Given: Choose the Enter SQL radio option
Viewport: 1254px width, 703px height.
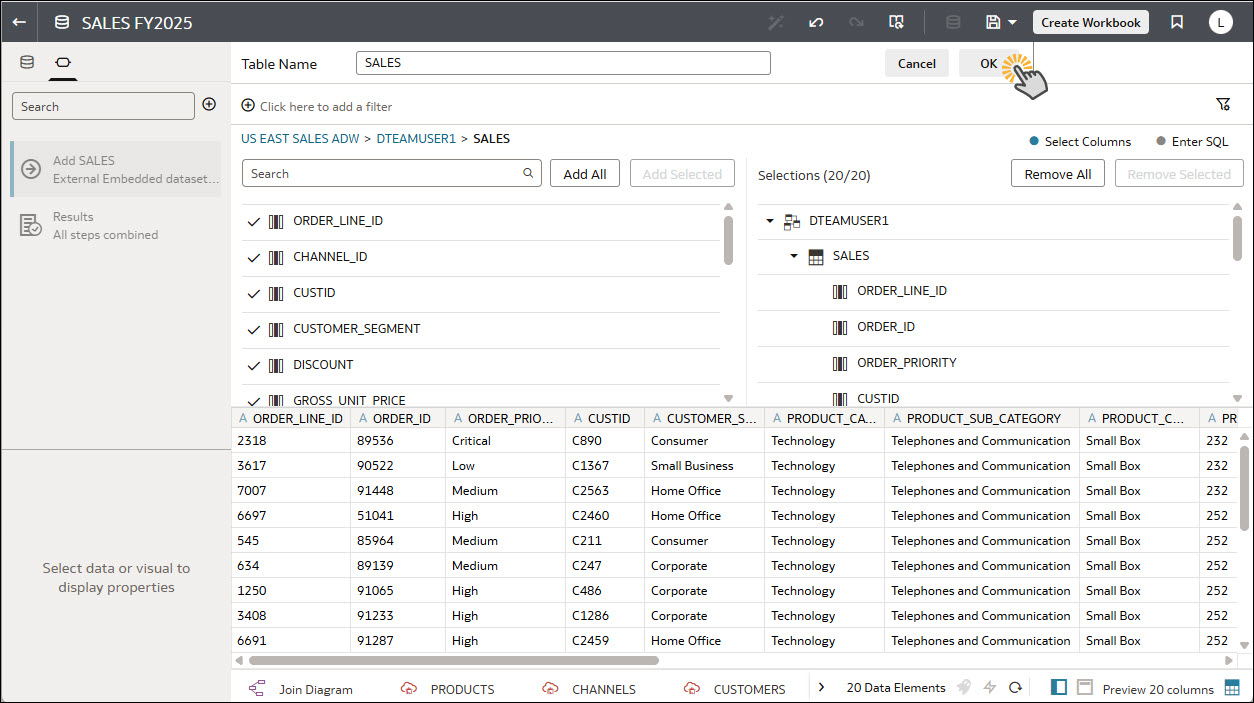Looking at the screenshot, I should 1161,142.
